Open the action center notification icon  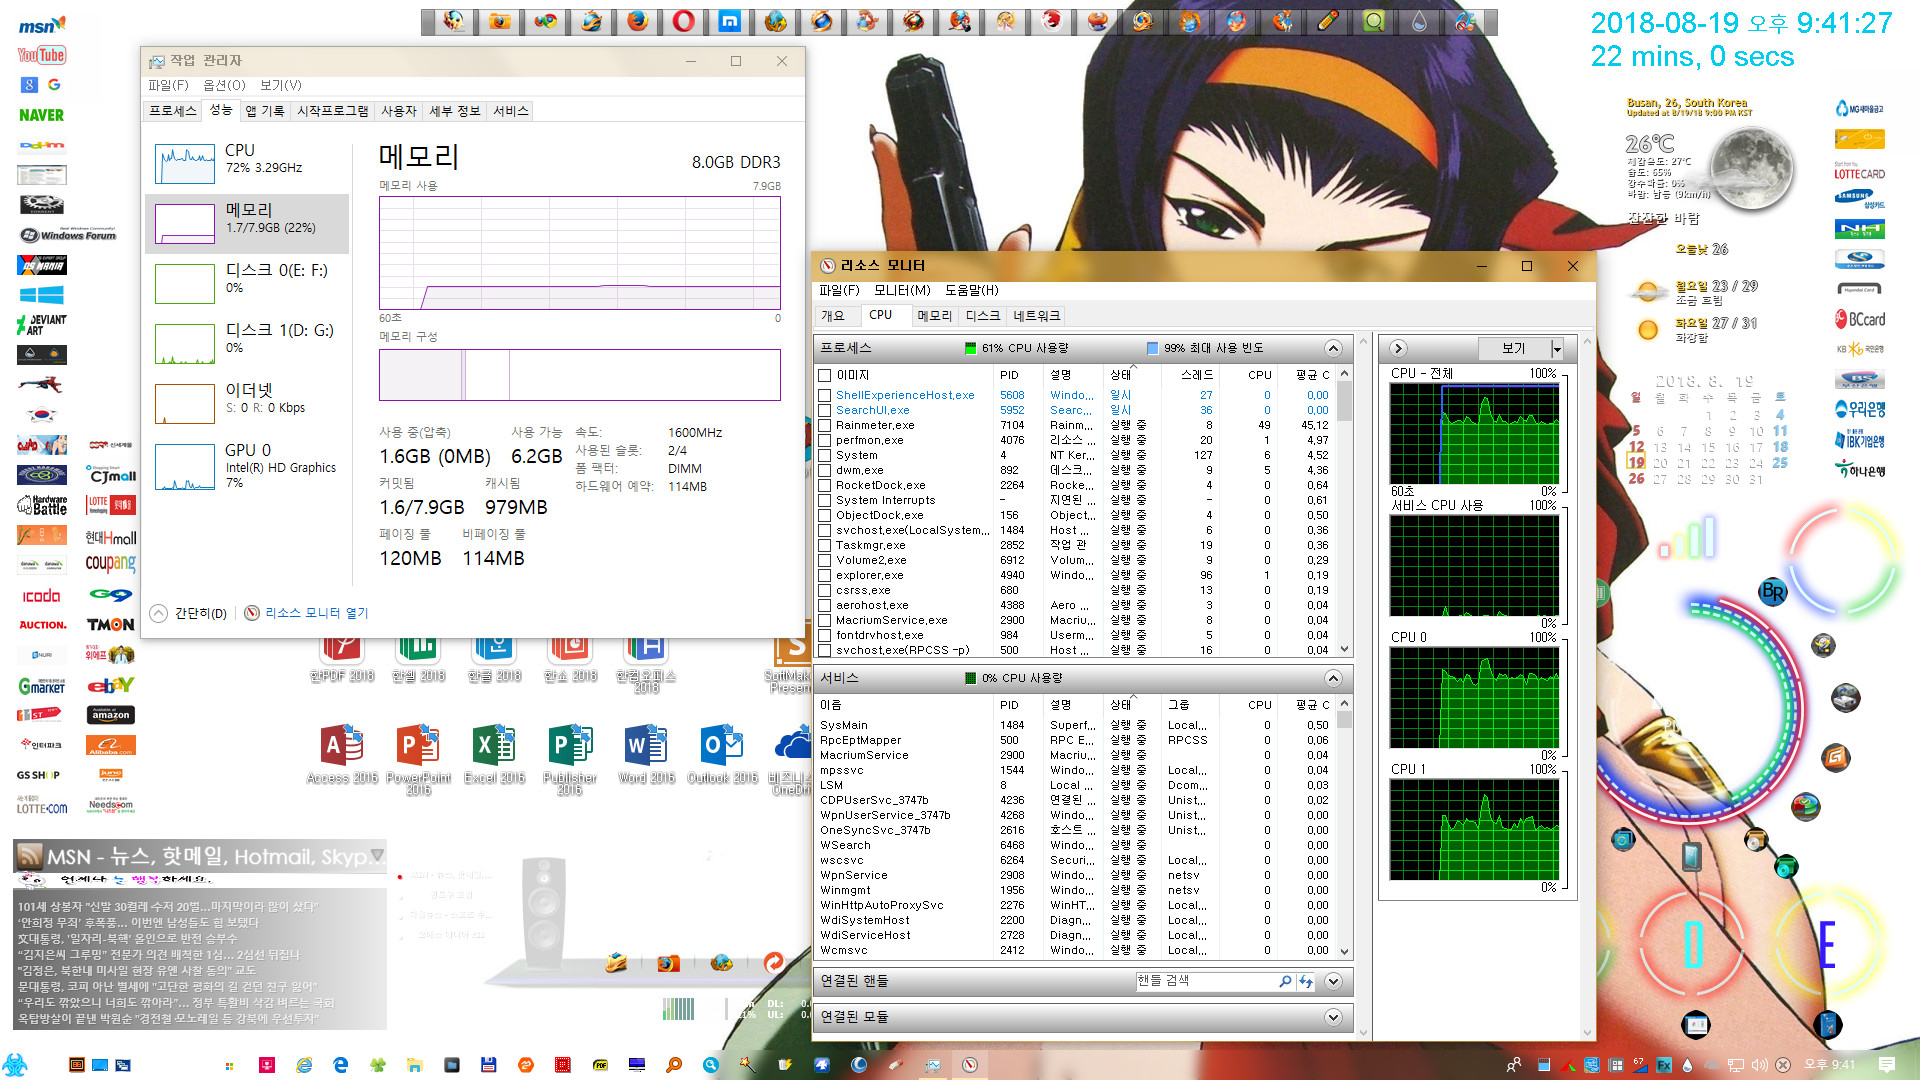tap(1887, 1065)
